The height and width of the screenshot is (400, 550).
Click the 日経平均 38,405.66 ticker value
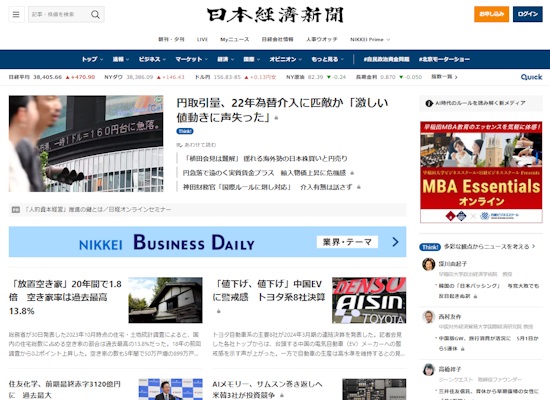pos(47,77)
